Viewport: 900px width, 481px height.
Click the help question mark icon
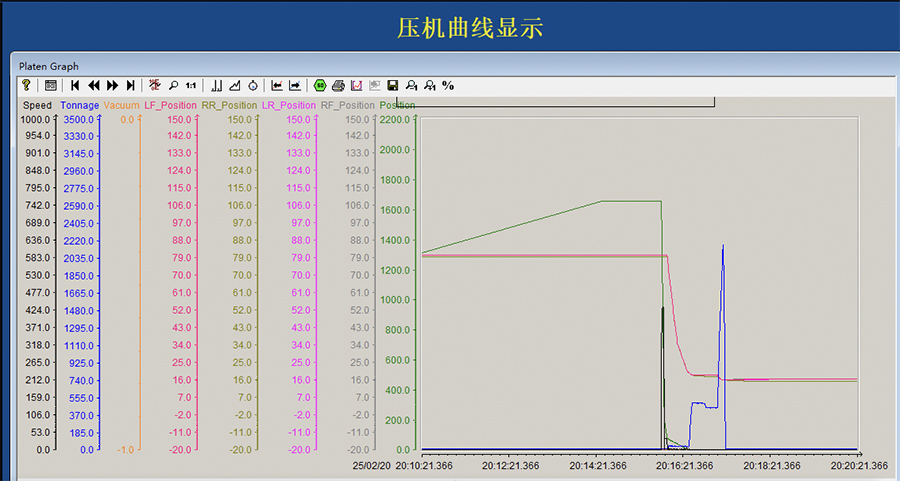coord(26,86)
